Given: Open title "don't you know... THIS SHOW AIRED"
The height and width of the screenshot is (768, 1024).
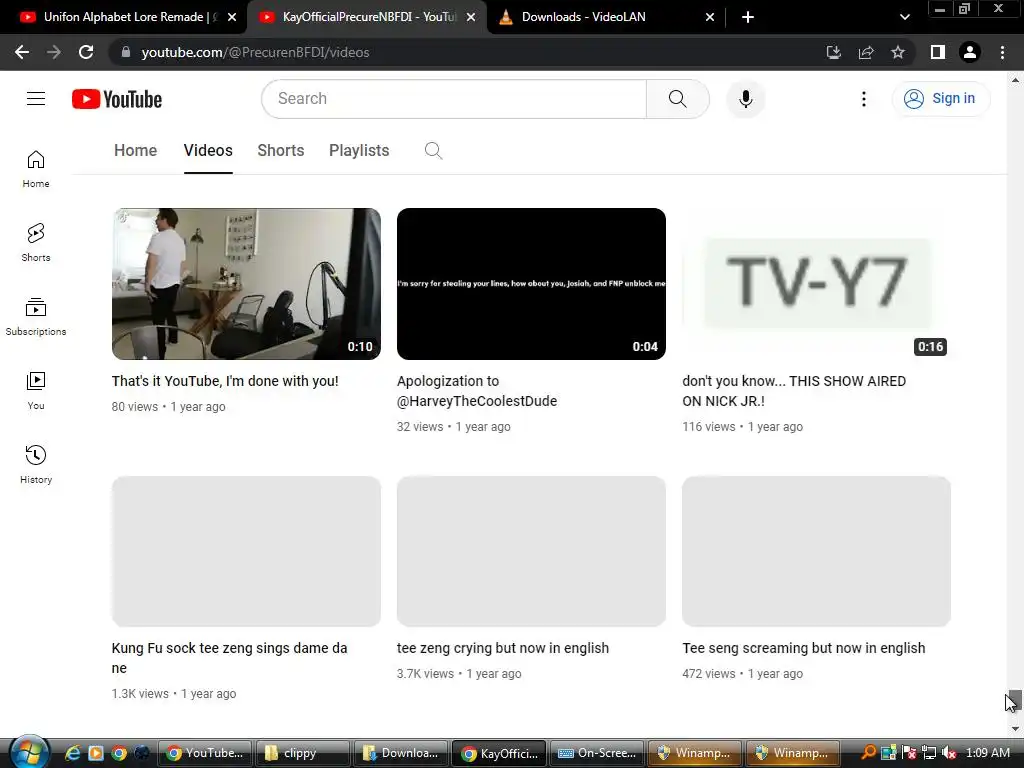Looking at the screenshot, I should (794, 391).
